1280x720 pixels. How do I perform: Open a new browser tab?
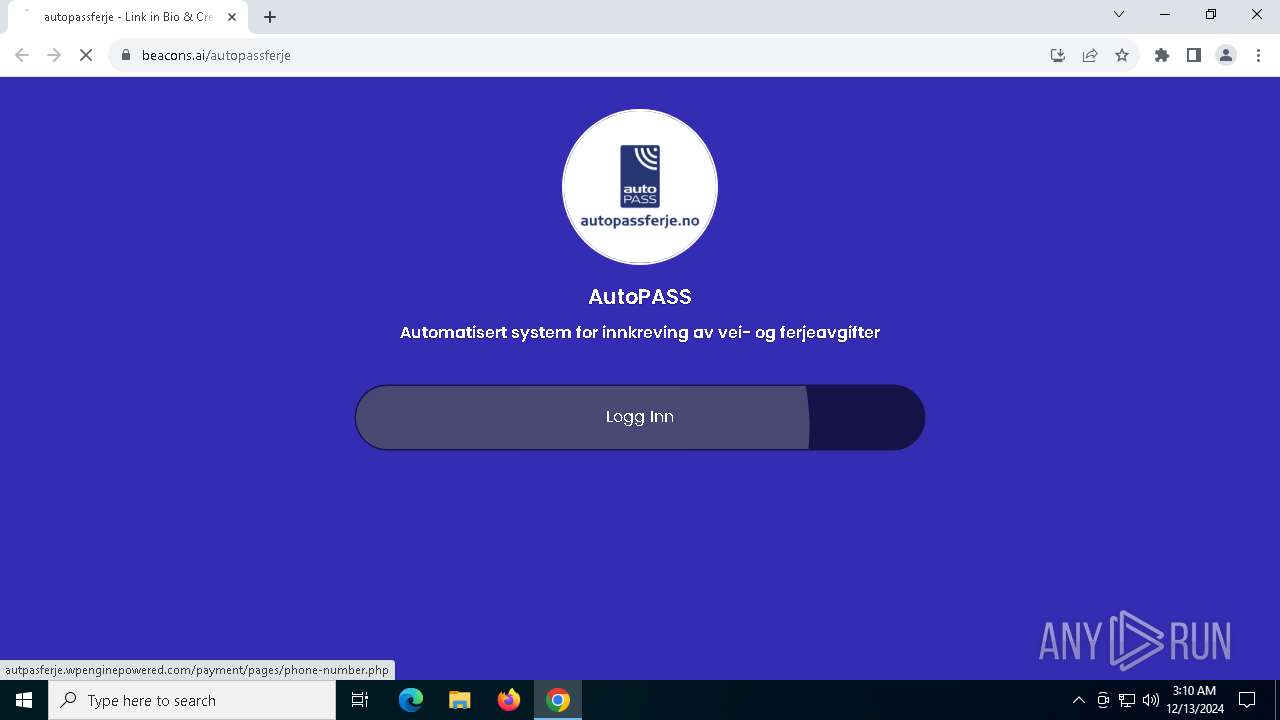(x=270, y=17)
